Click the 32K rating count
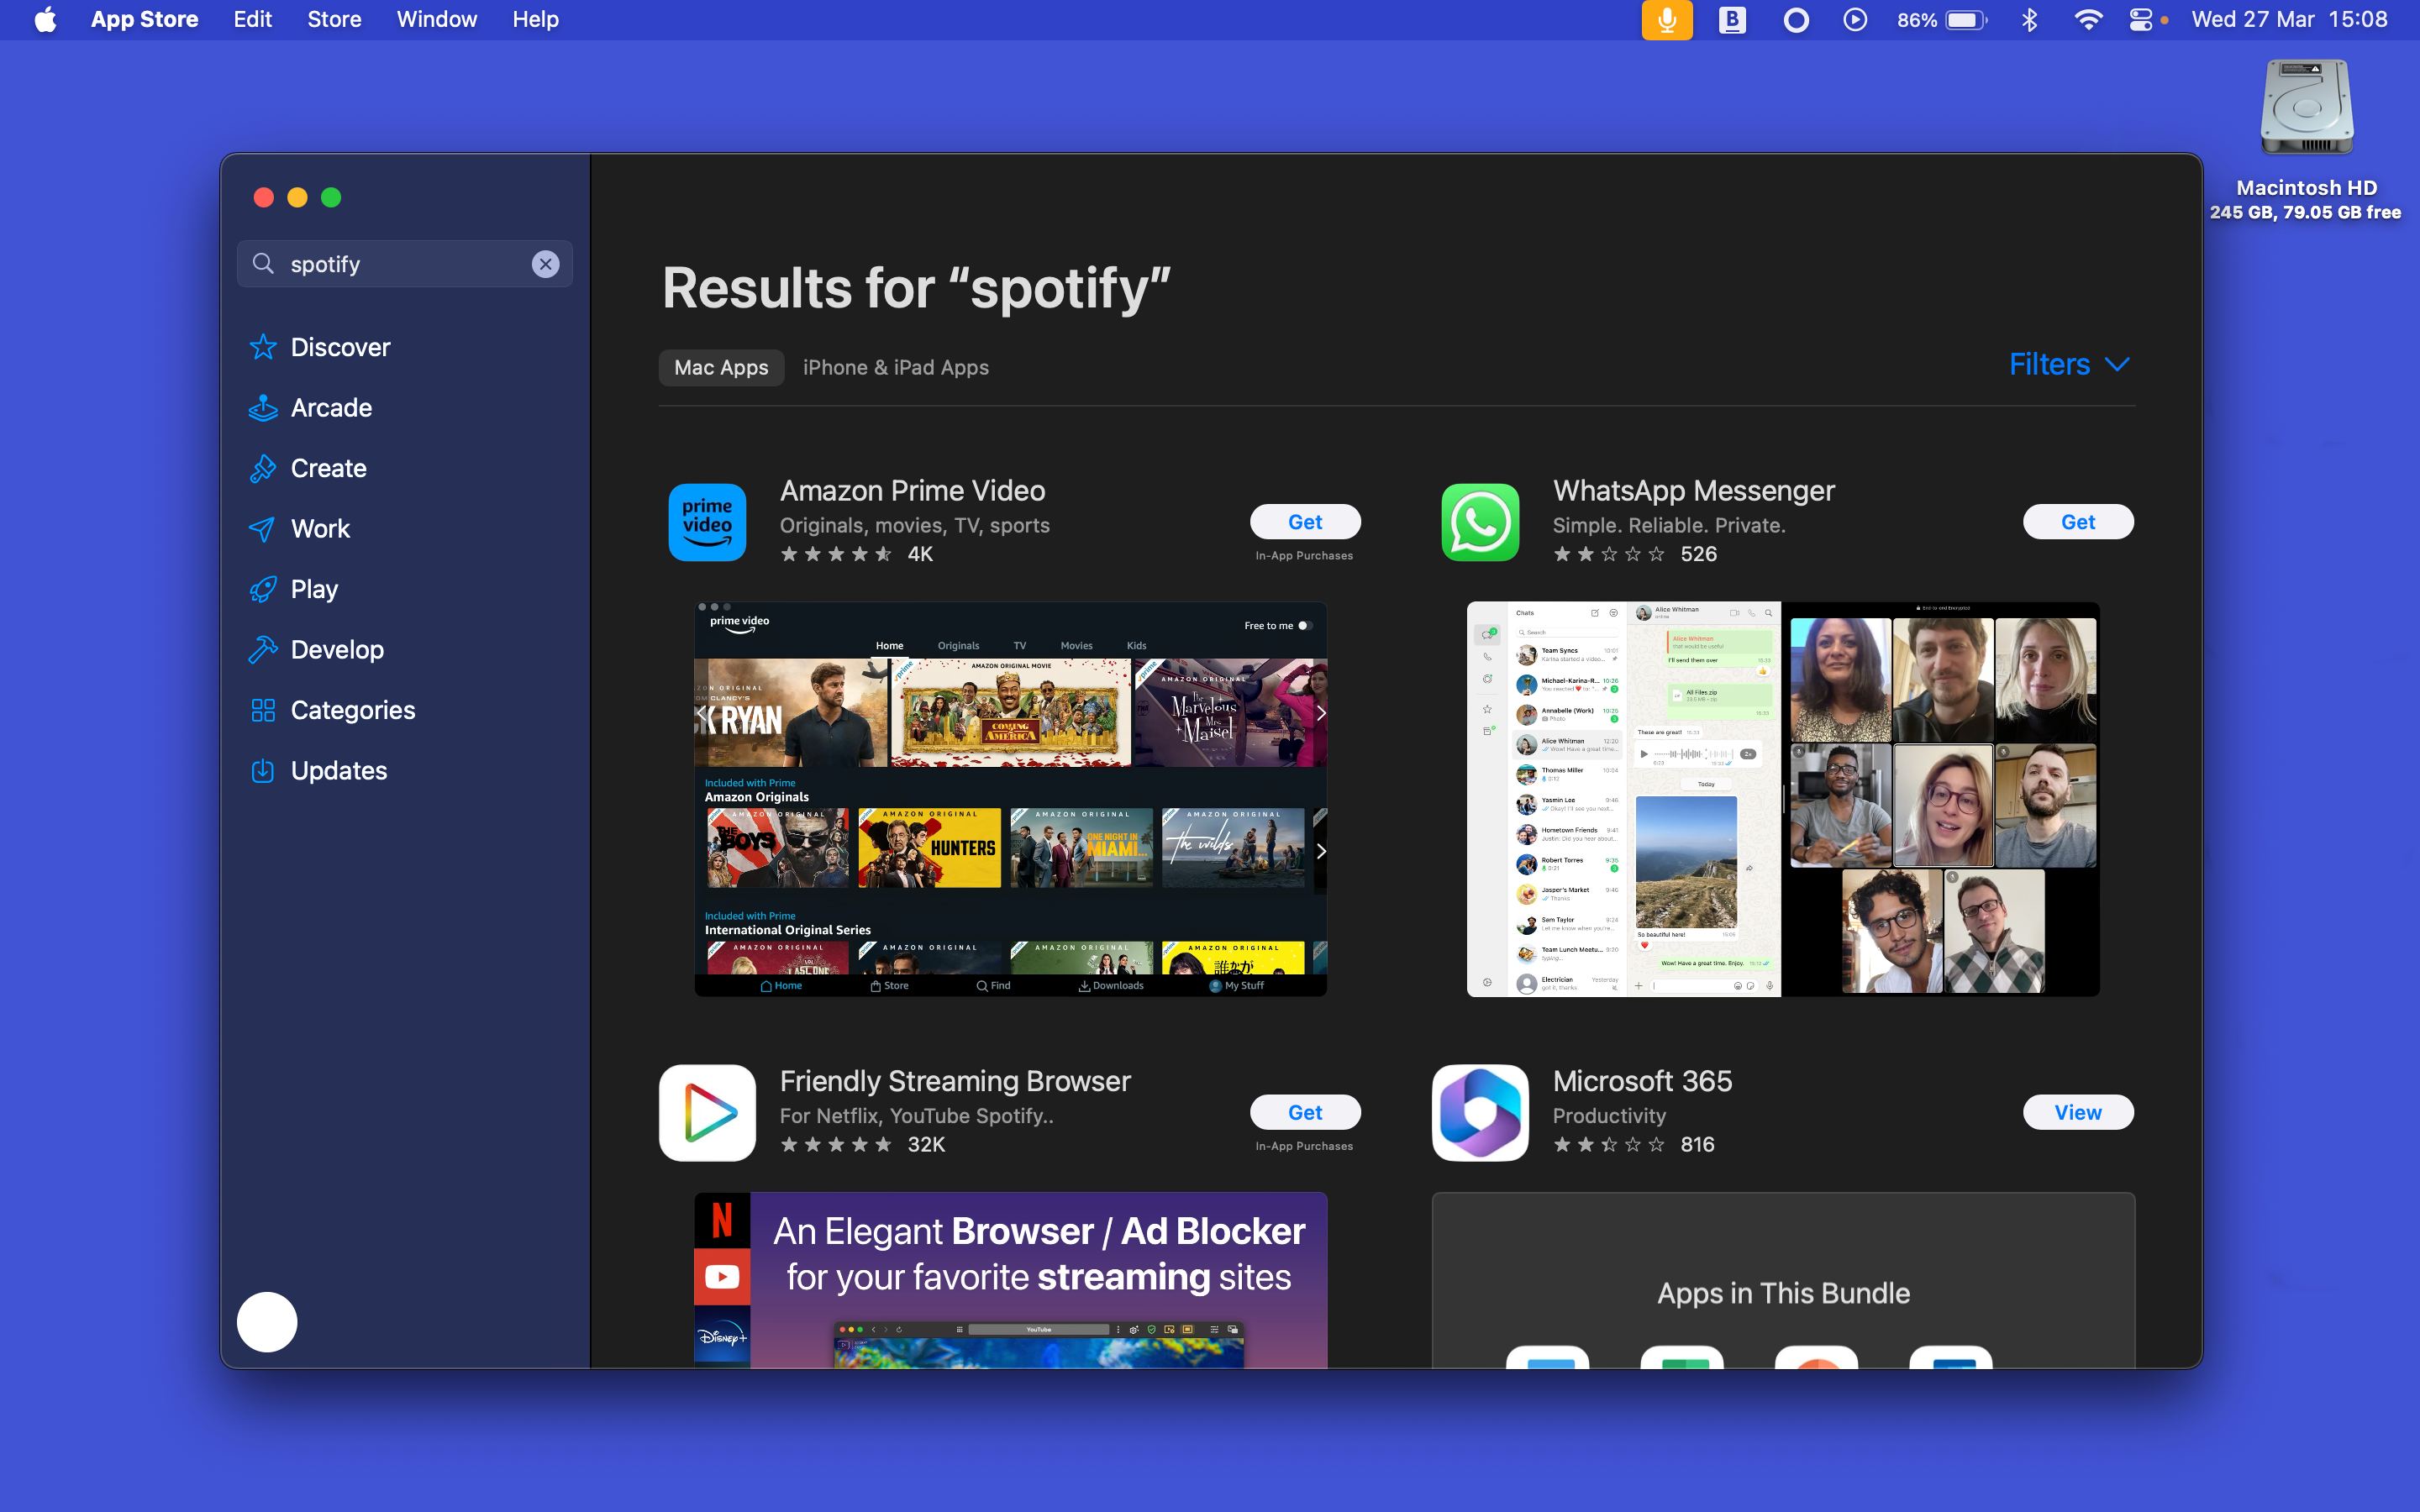 point(926,1144)
